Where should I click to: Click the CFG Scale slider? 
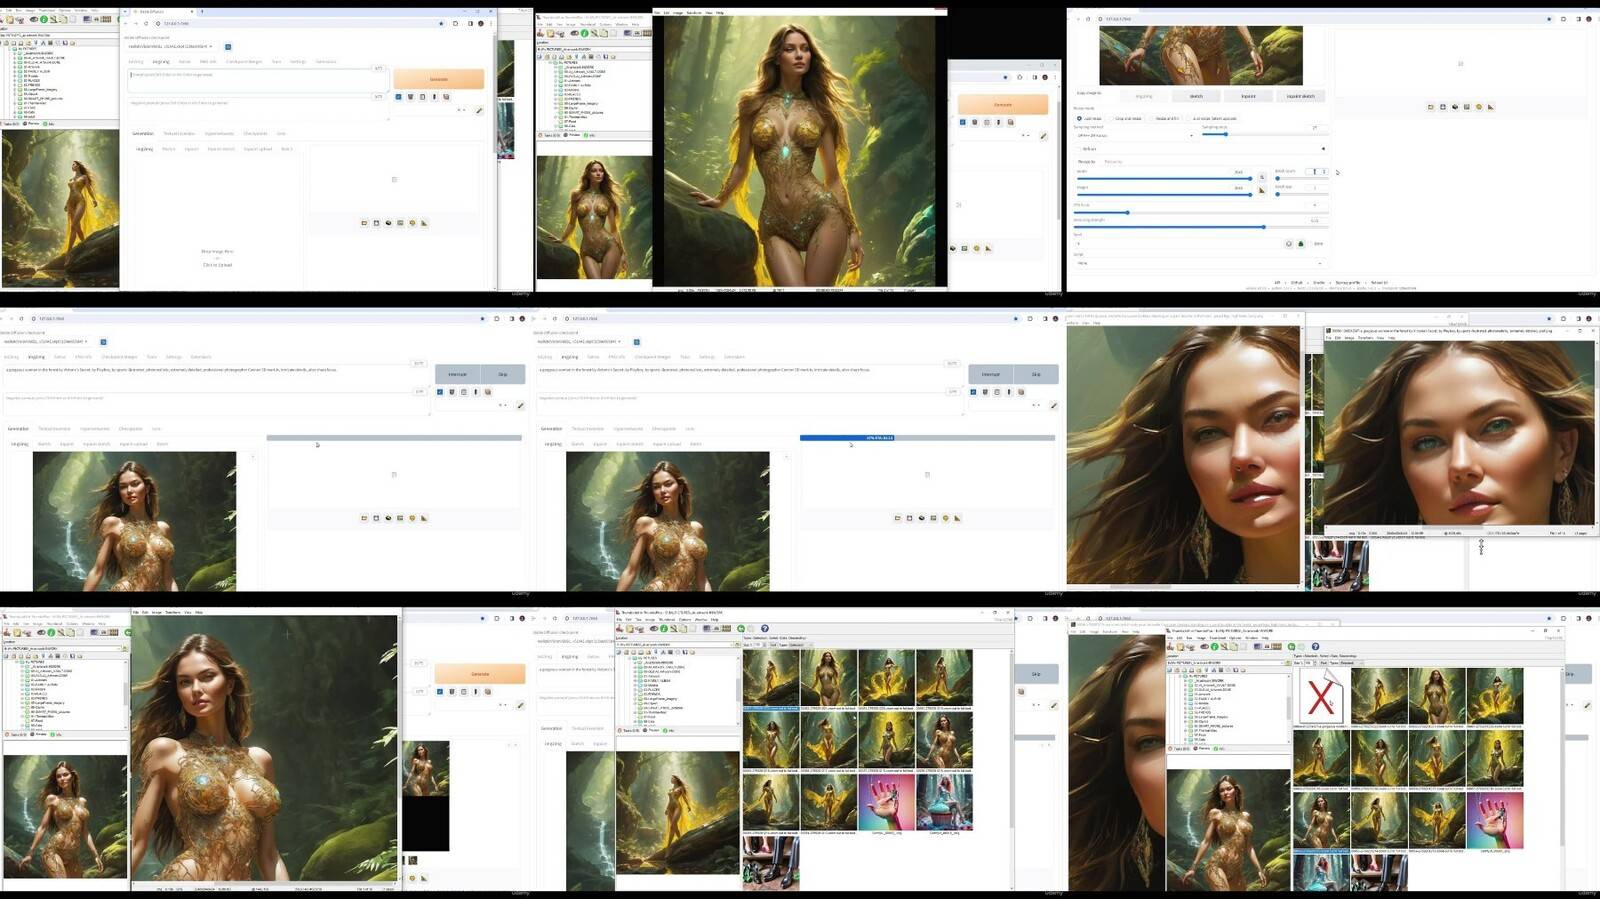point(1199,212)
